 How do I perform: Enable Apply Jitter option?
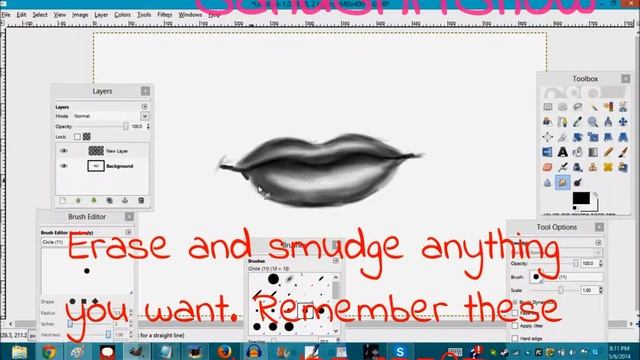click(515, 326)
